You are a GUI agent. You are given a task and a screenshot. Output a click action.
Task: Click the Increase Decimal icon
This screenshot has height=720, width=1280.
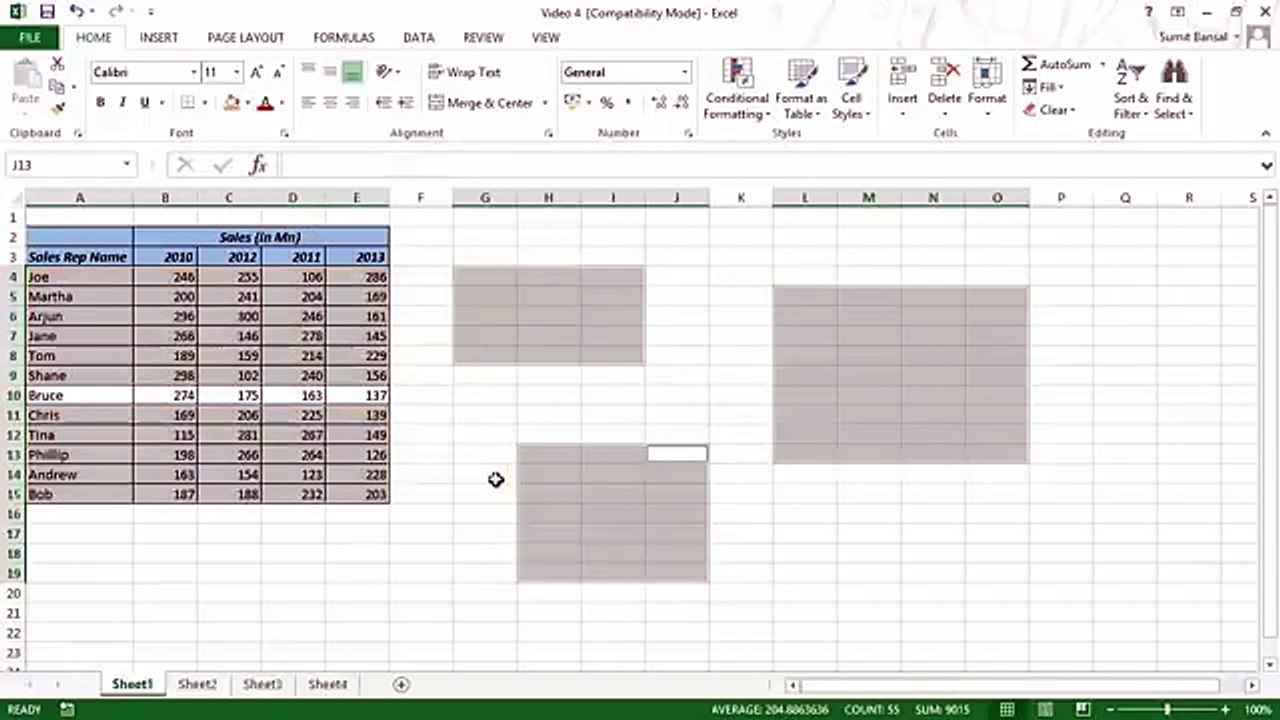(x=657, y=102)
